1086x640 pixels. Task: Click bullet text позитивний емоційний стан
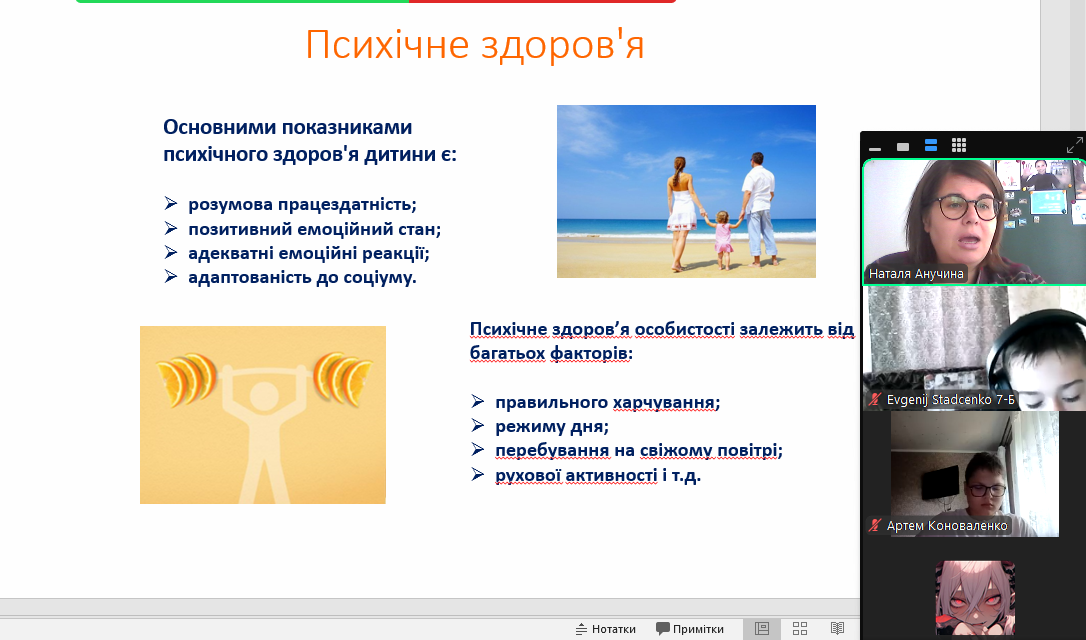[x=314, y=229]
